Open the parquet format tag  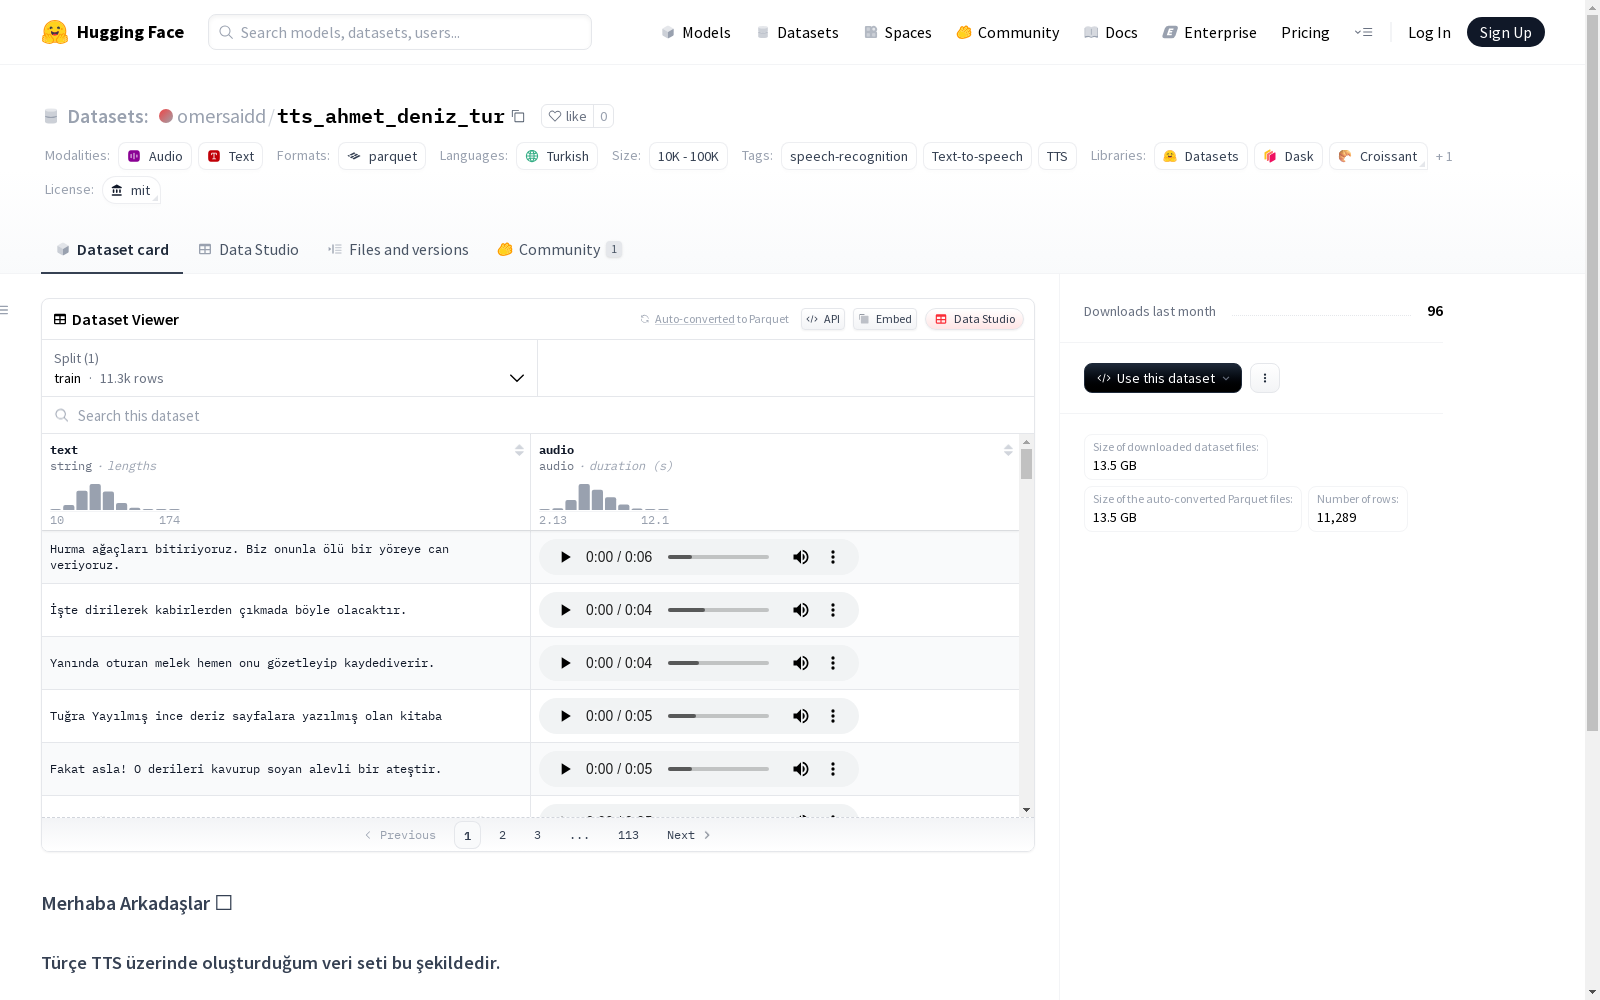point(382,156)
